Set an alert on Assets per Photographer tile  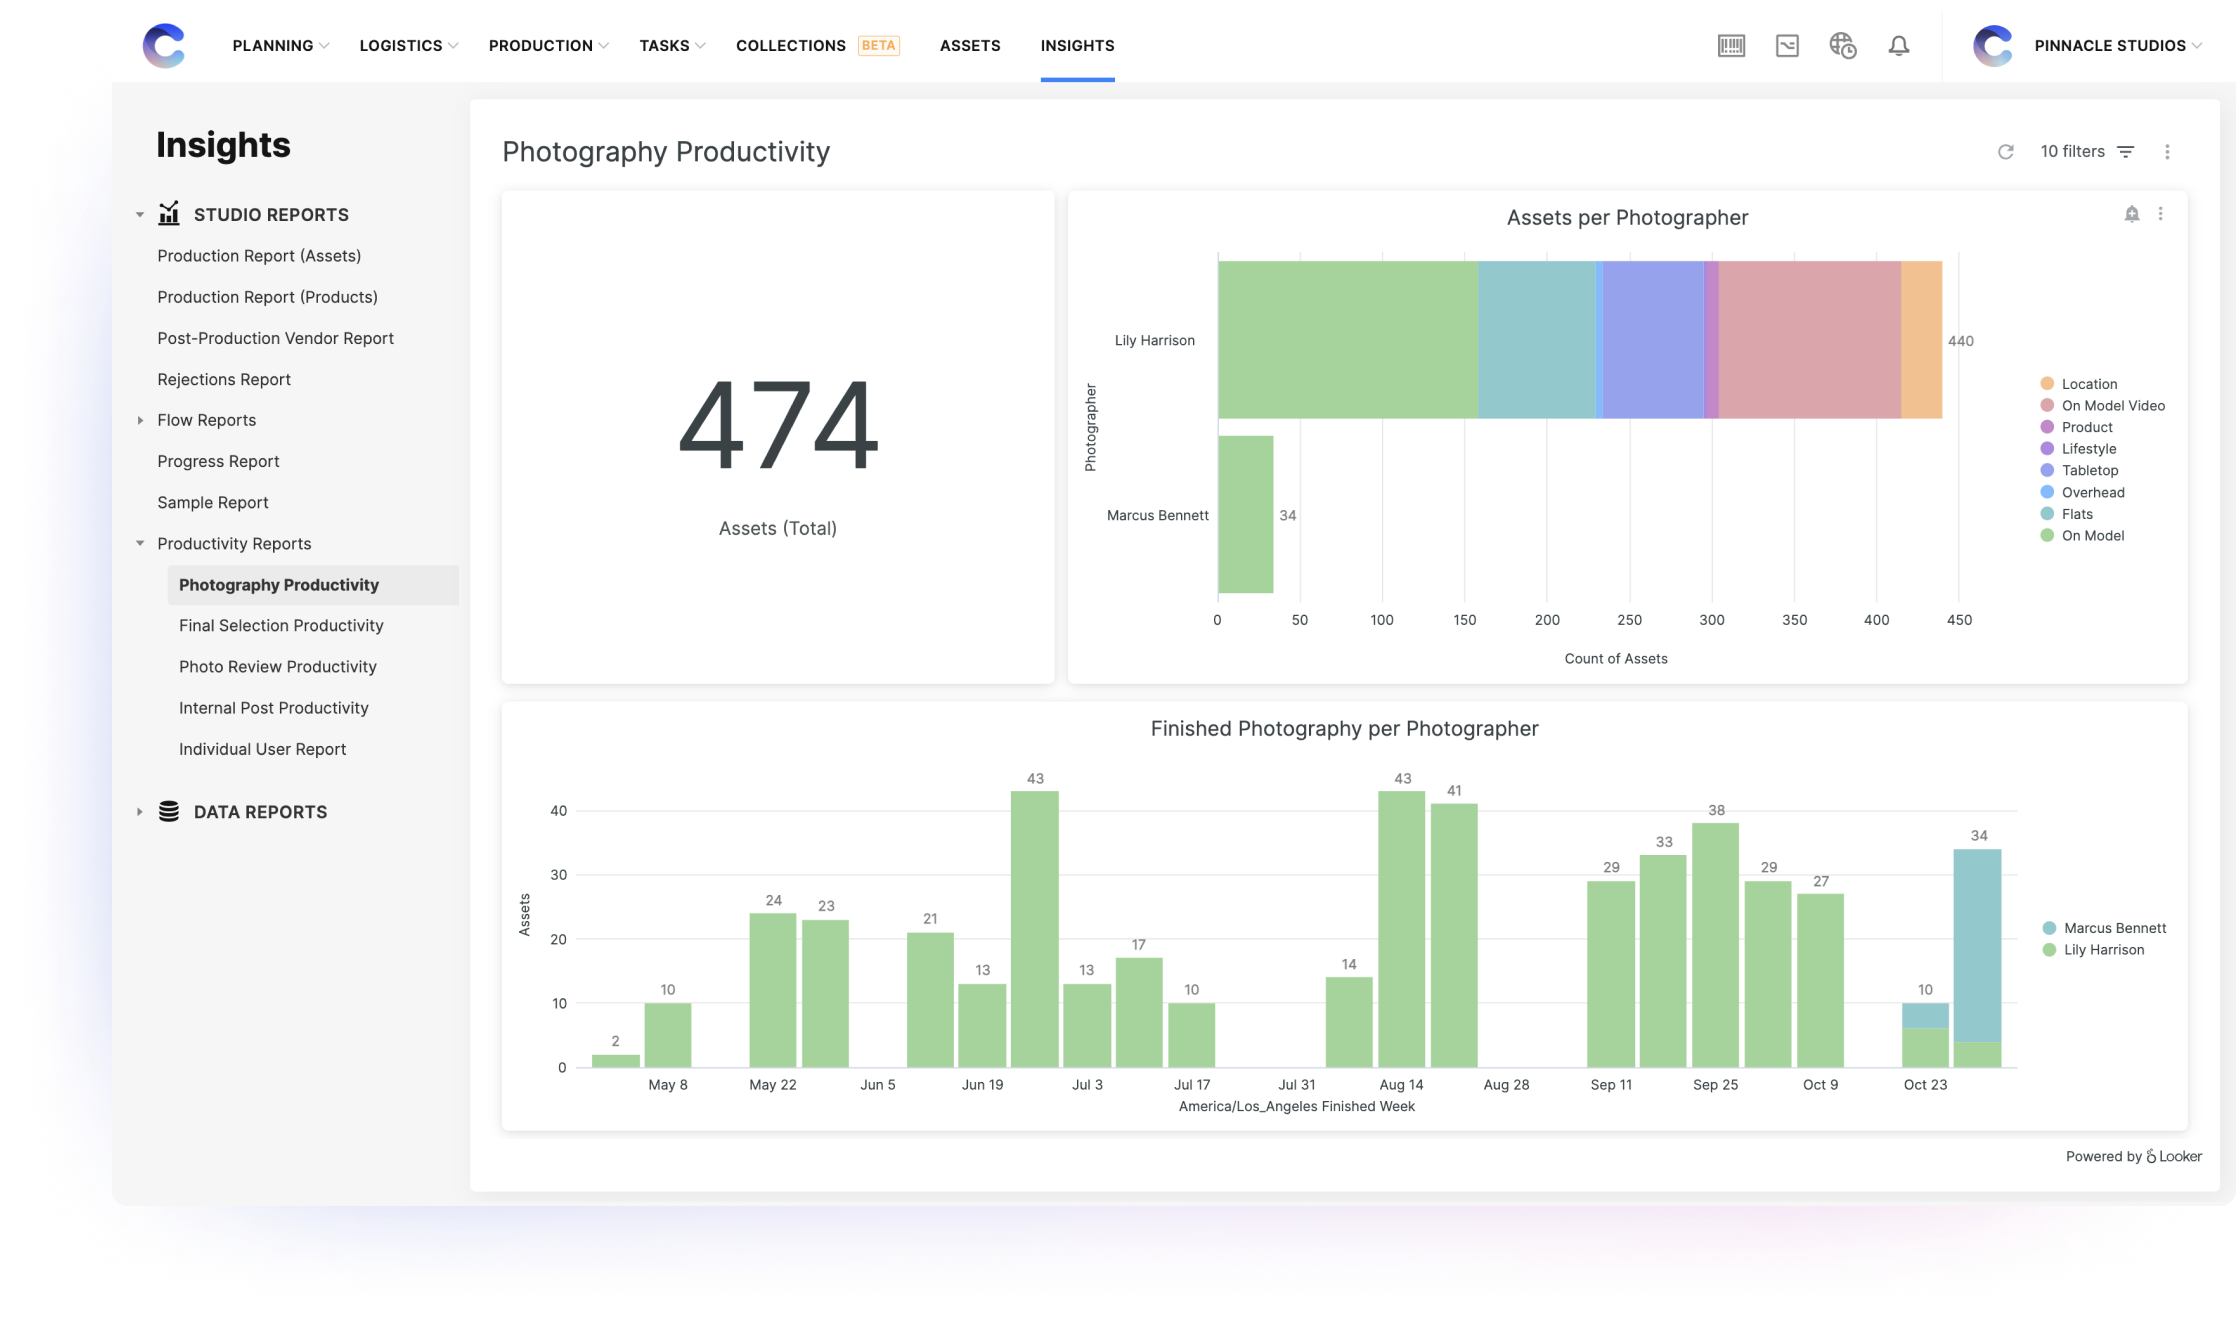(2131, 214)
